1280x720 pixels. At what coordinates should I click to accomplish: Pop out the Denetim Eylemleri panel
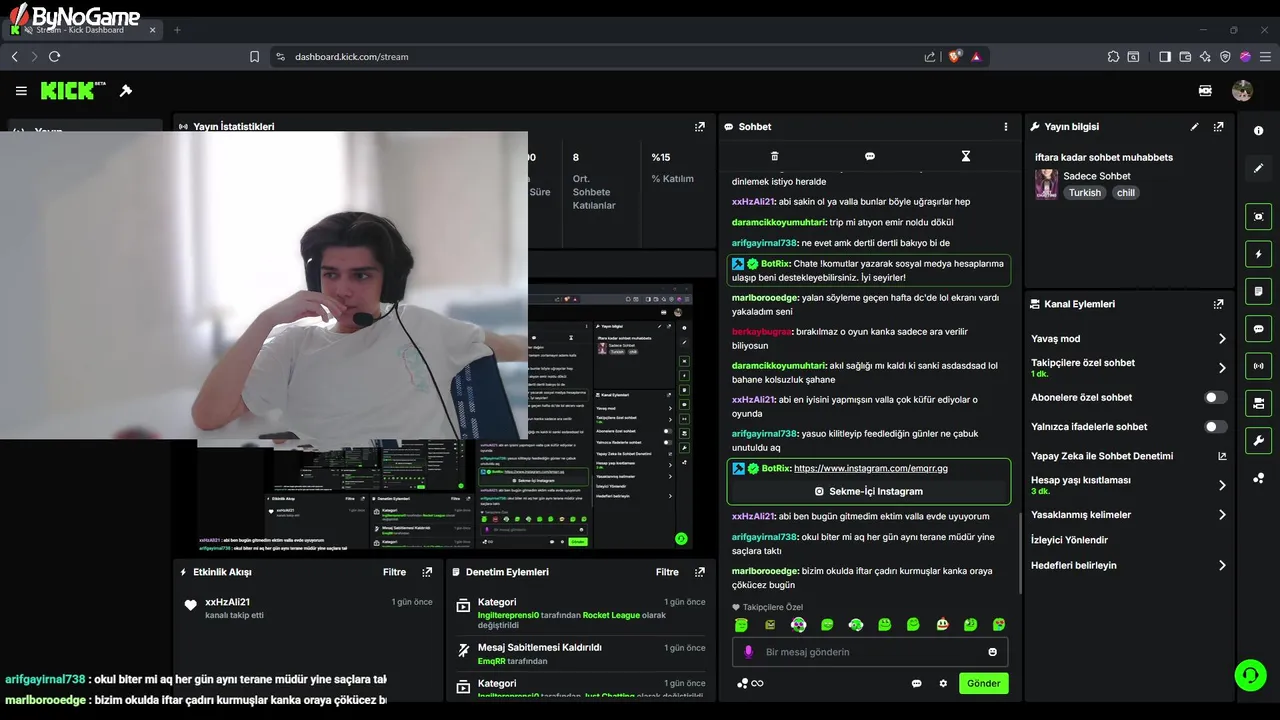point(699,572)
